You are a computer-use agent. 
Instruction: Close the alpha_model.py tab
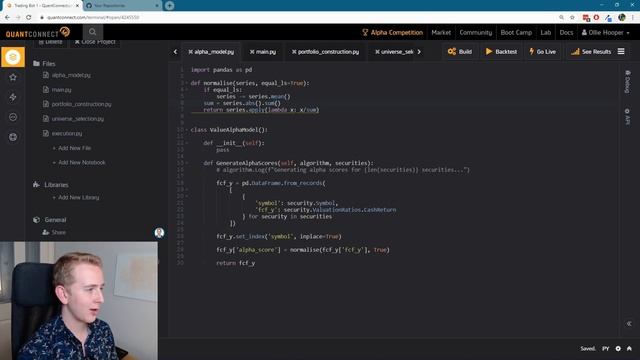coord(190,52)
